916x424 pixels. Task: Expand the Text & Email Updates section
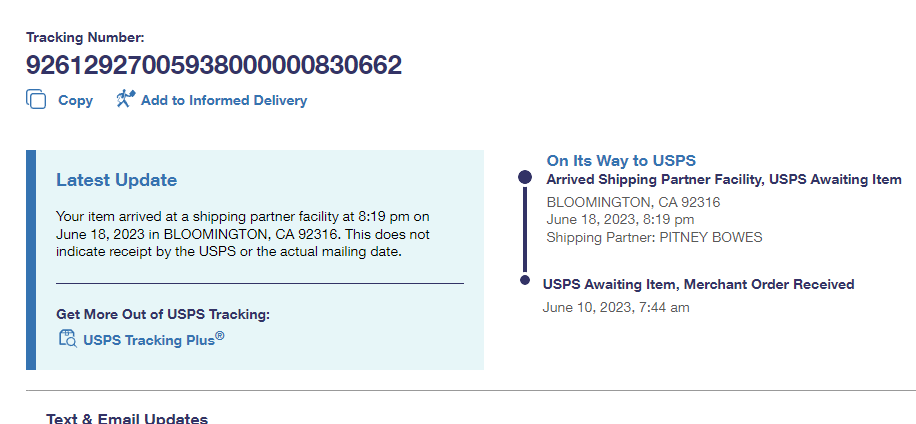coord(127,417)
